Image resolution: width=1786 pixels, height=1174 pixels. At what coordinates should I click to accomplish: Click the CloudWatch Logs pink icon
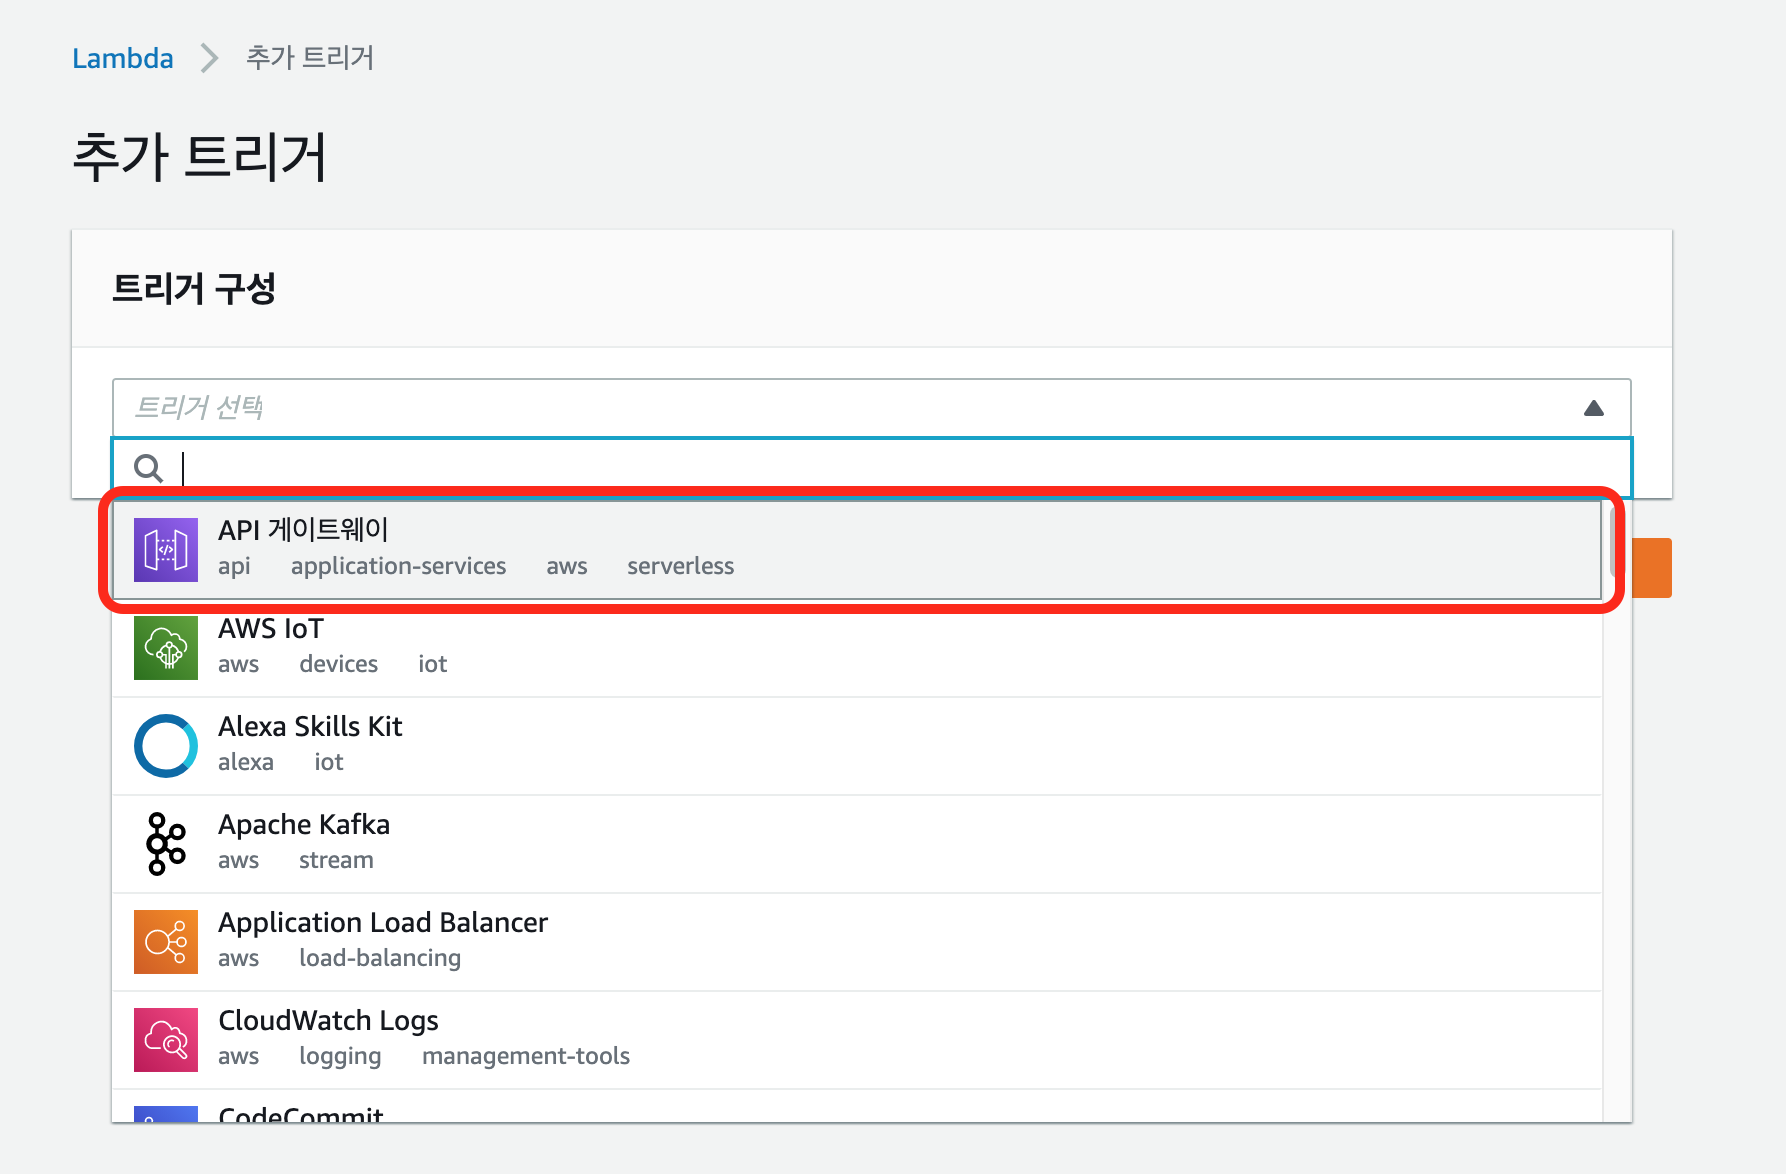coord(166,1040)
